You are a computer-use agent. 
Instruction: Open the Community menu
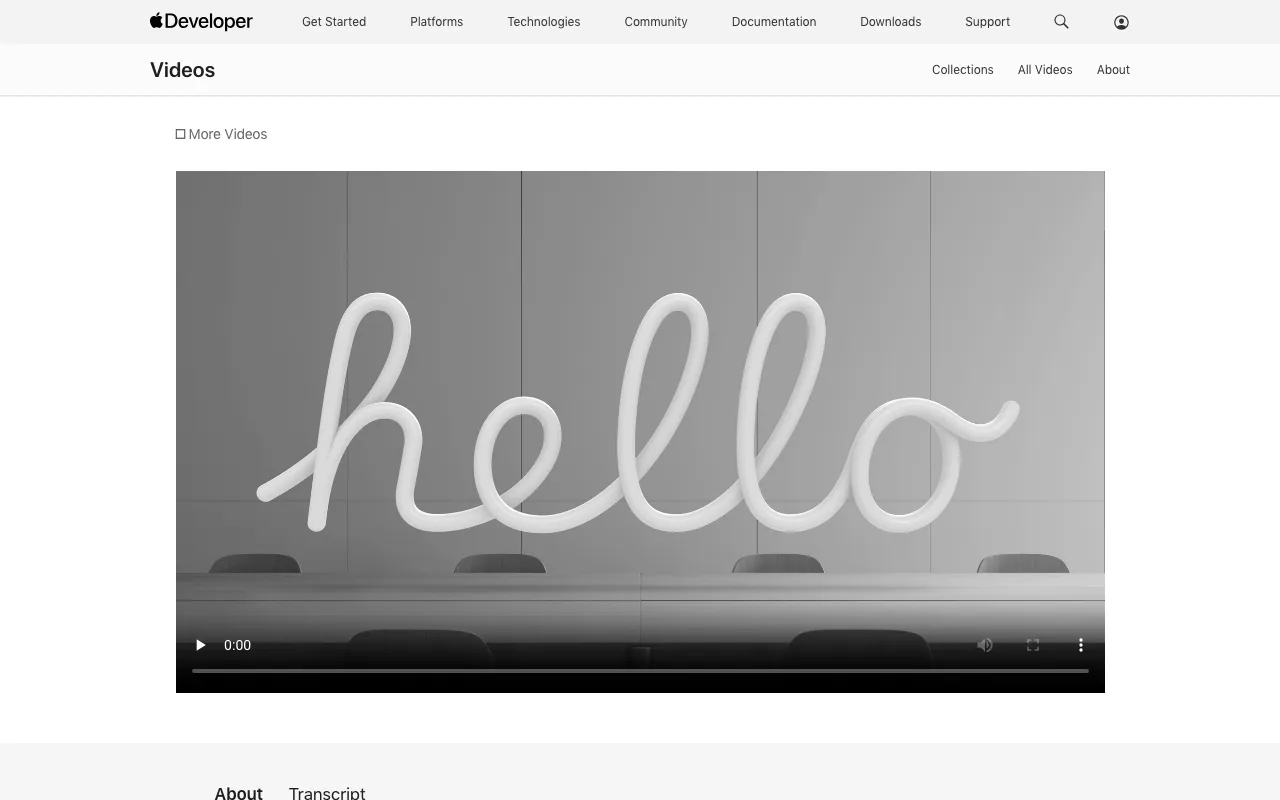pyautogui.click(x=656, y=22)
